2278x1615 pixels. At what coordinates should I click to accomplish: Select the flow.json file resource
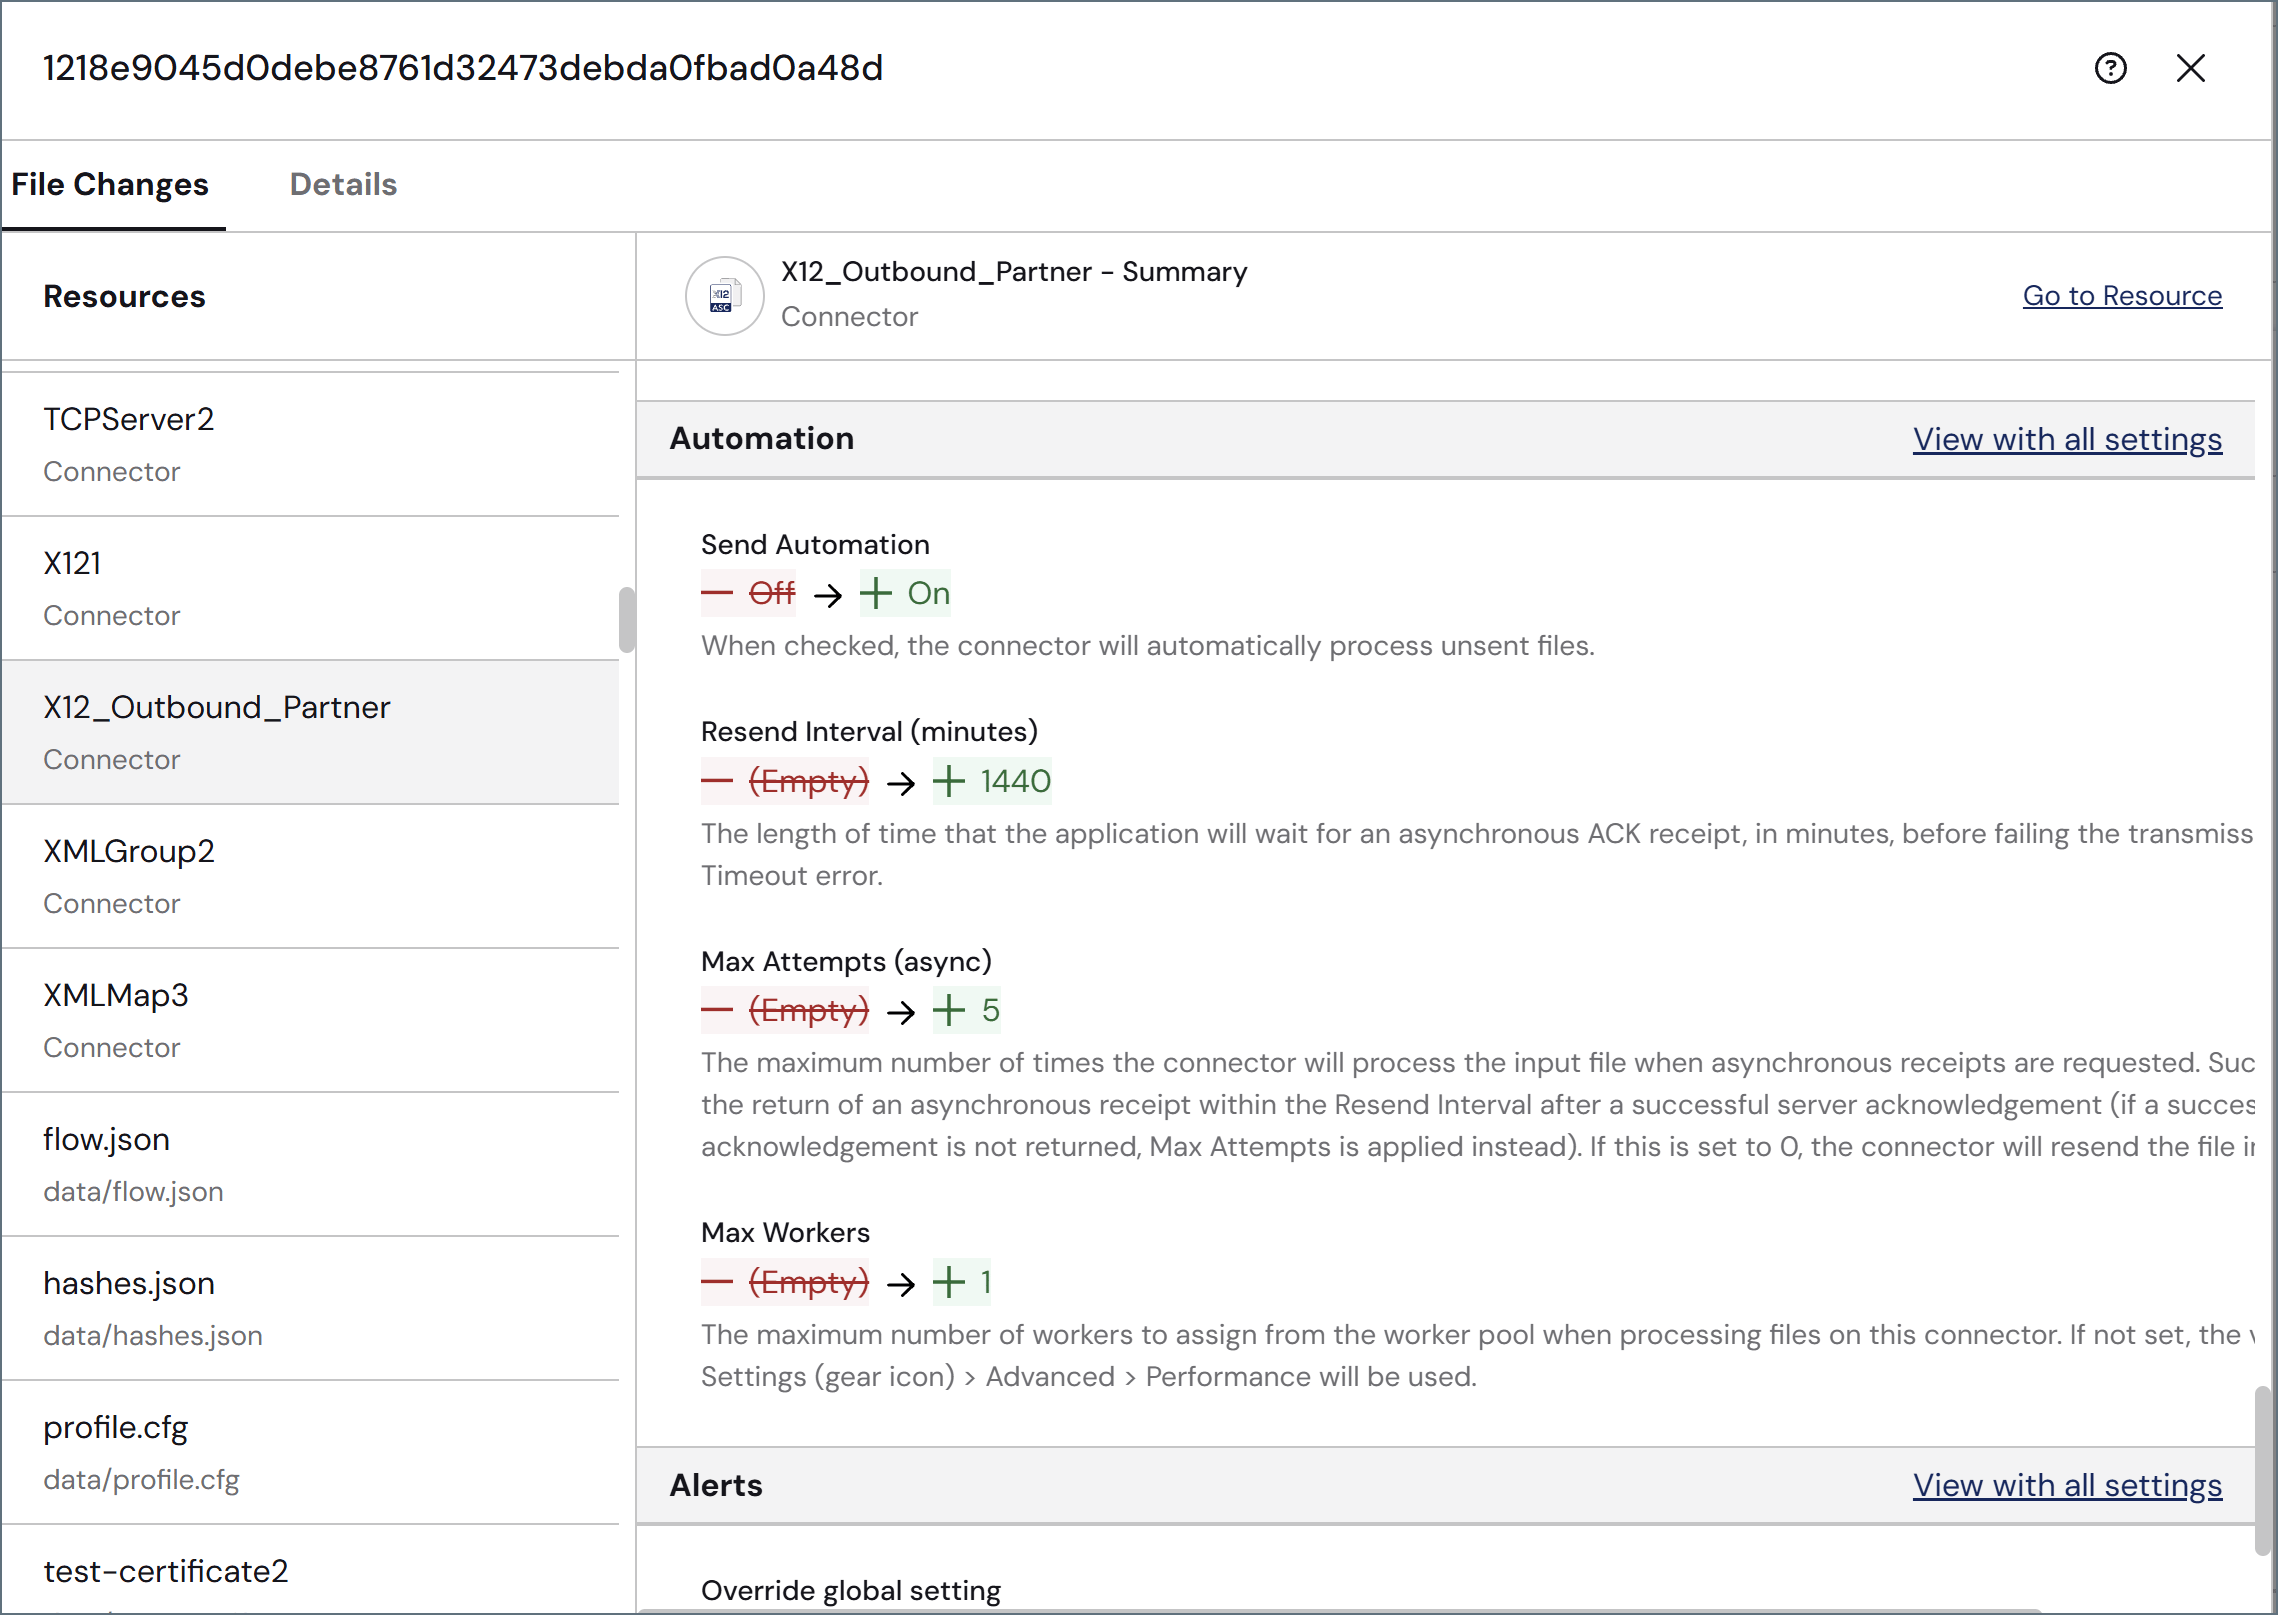click(310, 1164)
